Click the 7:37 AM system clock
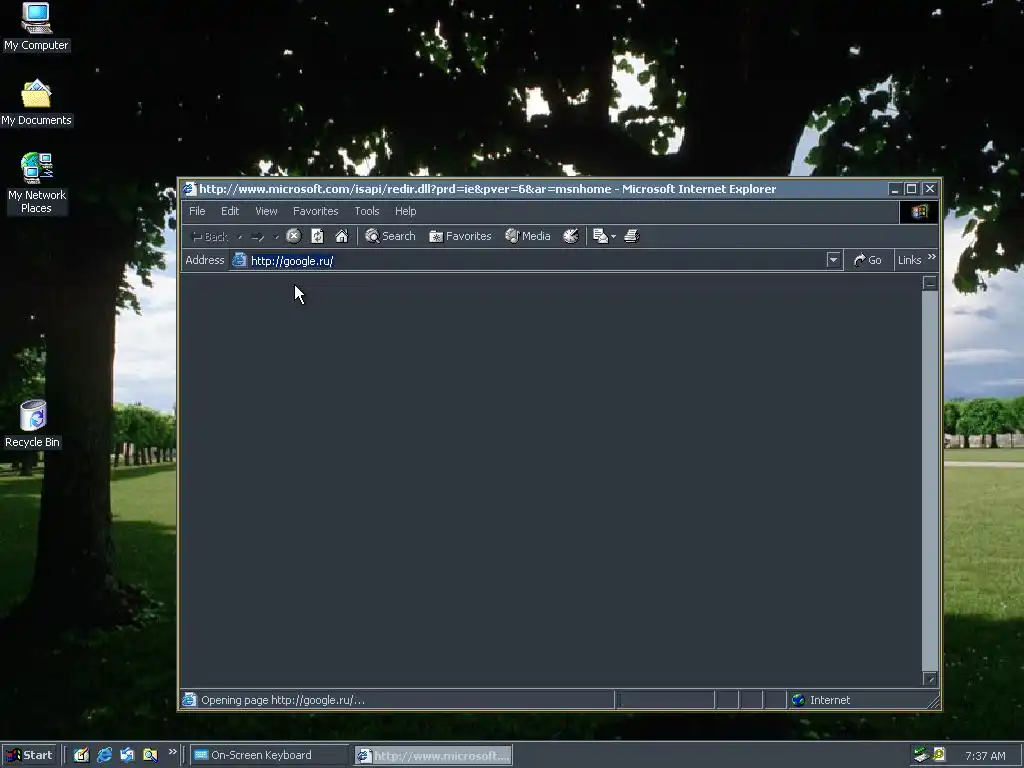 click(985, 756)
